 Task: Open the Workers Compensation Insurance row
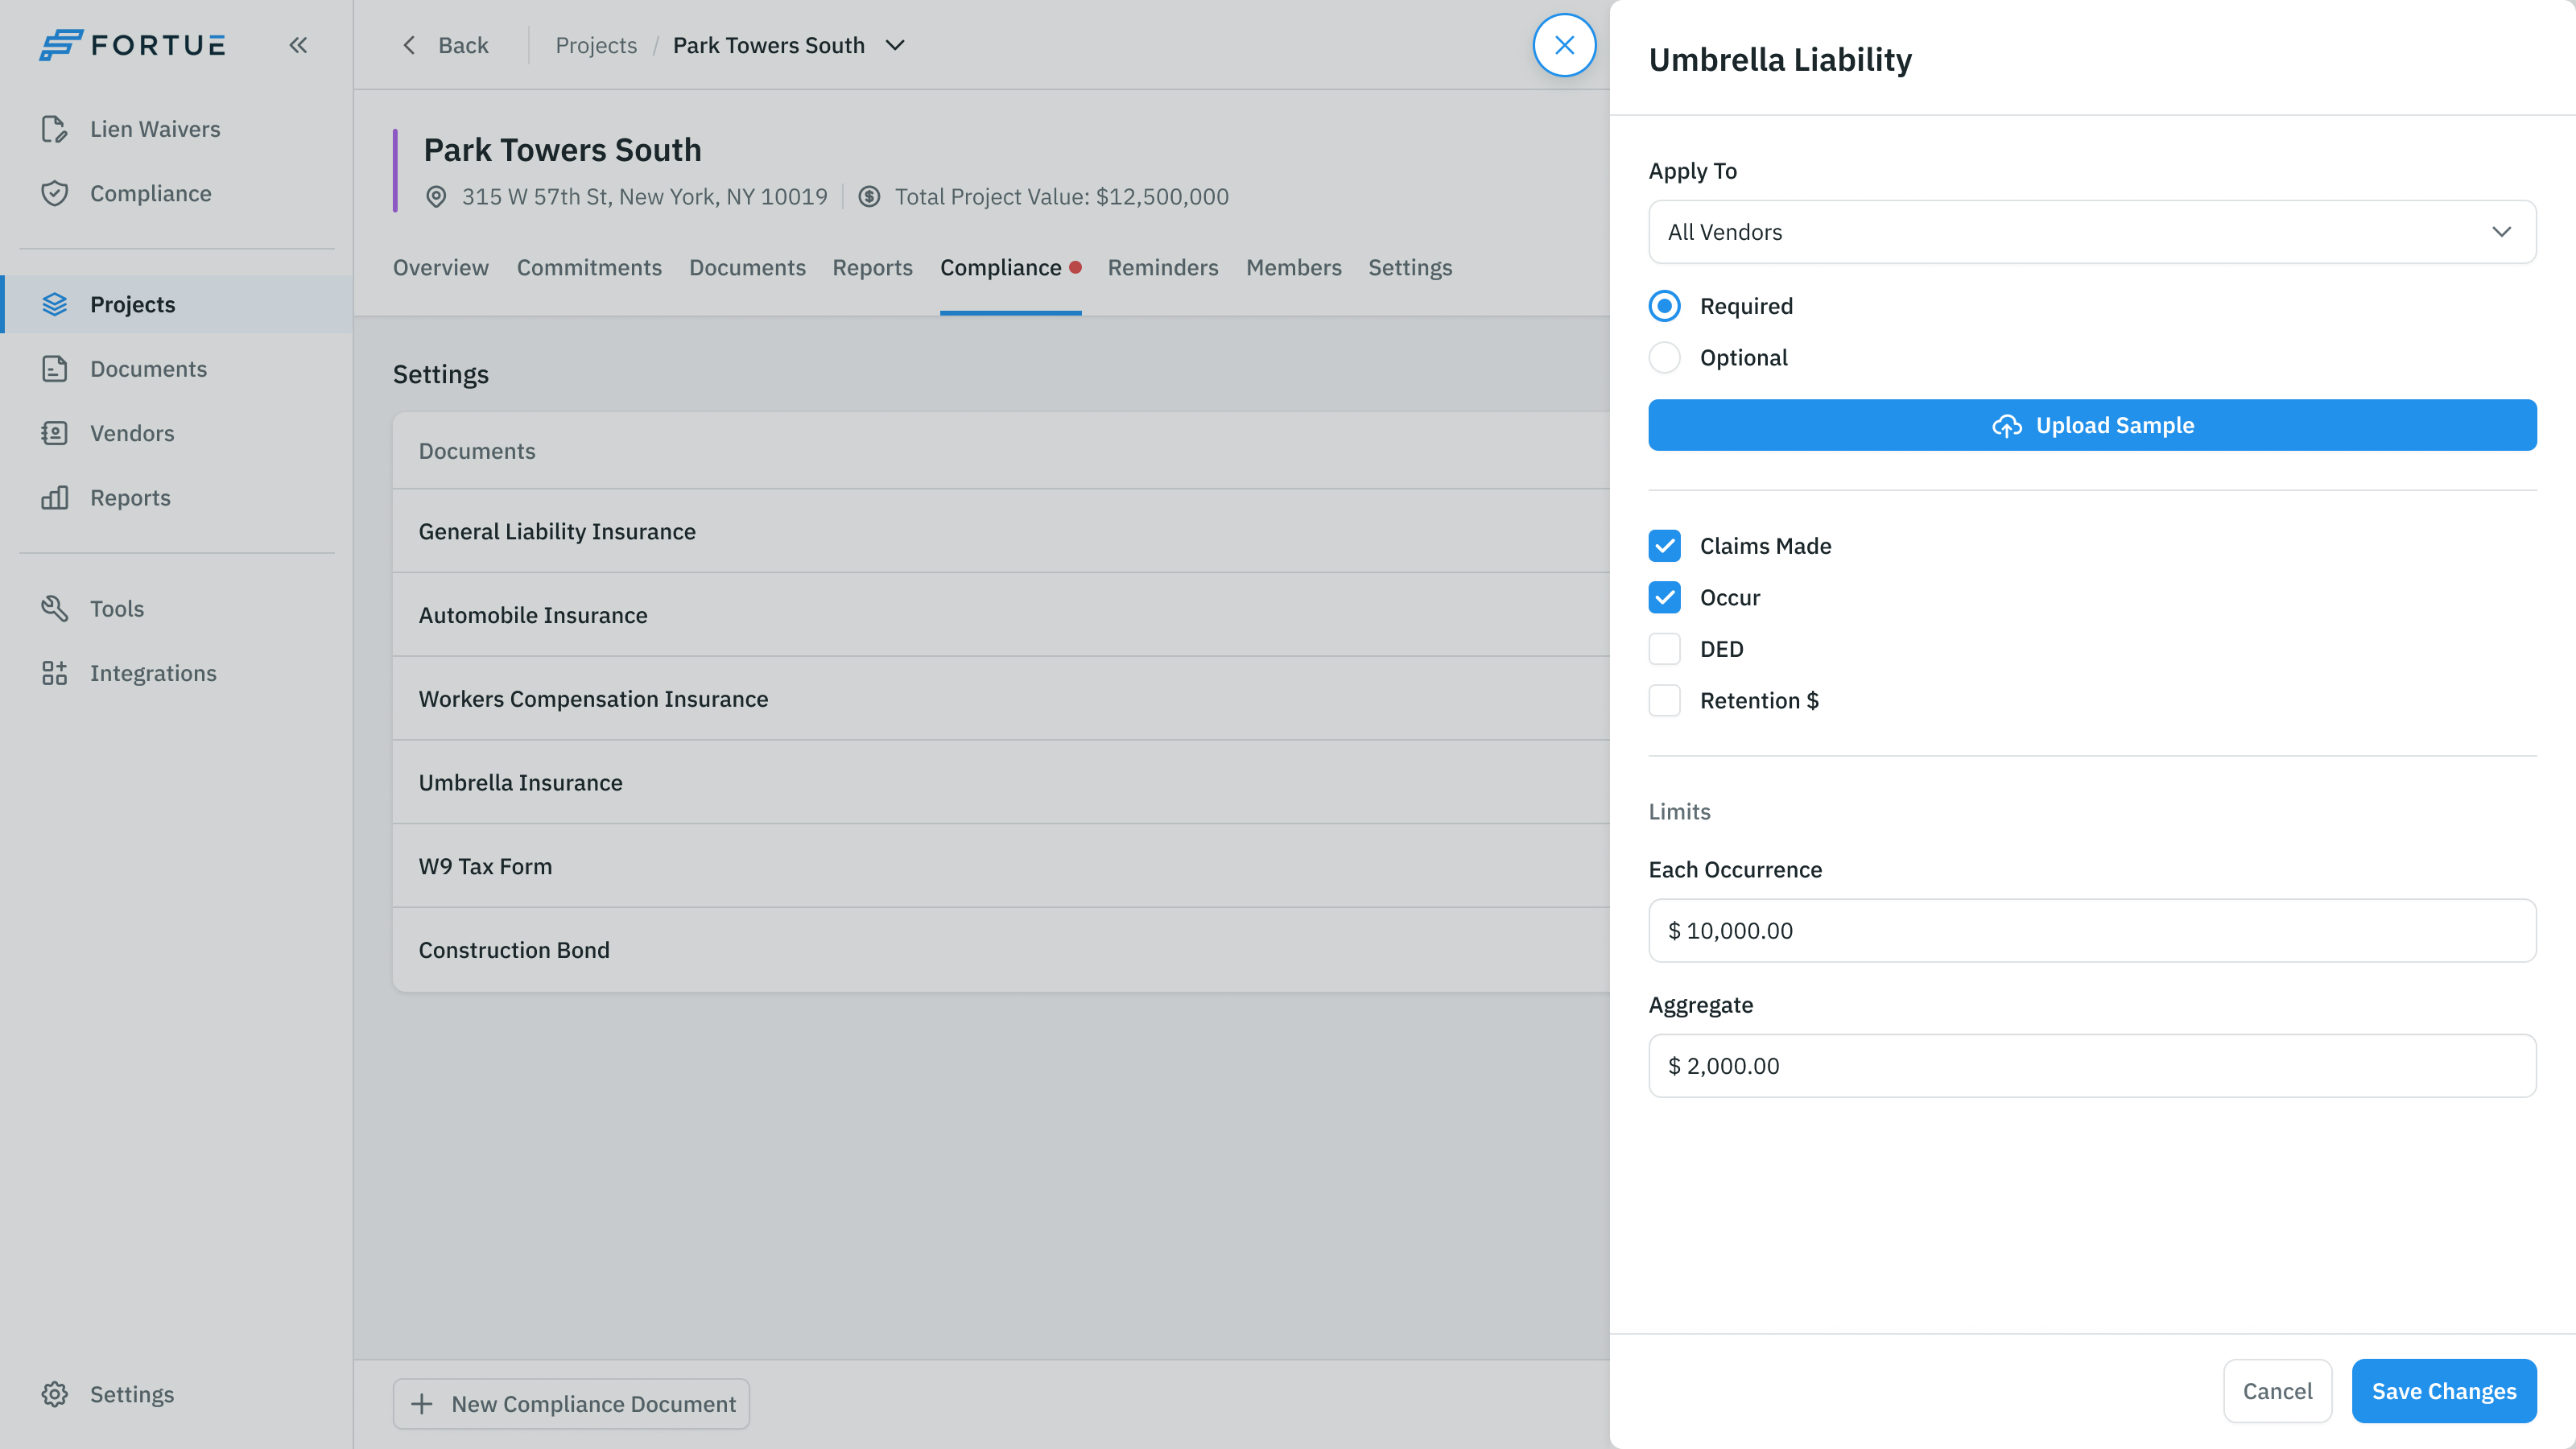pos(1001,699)
